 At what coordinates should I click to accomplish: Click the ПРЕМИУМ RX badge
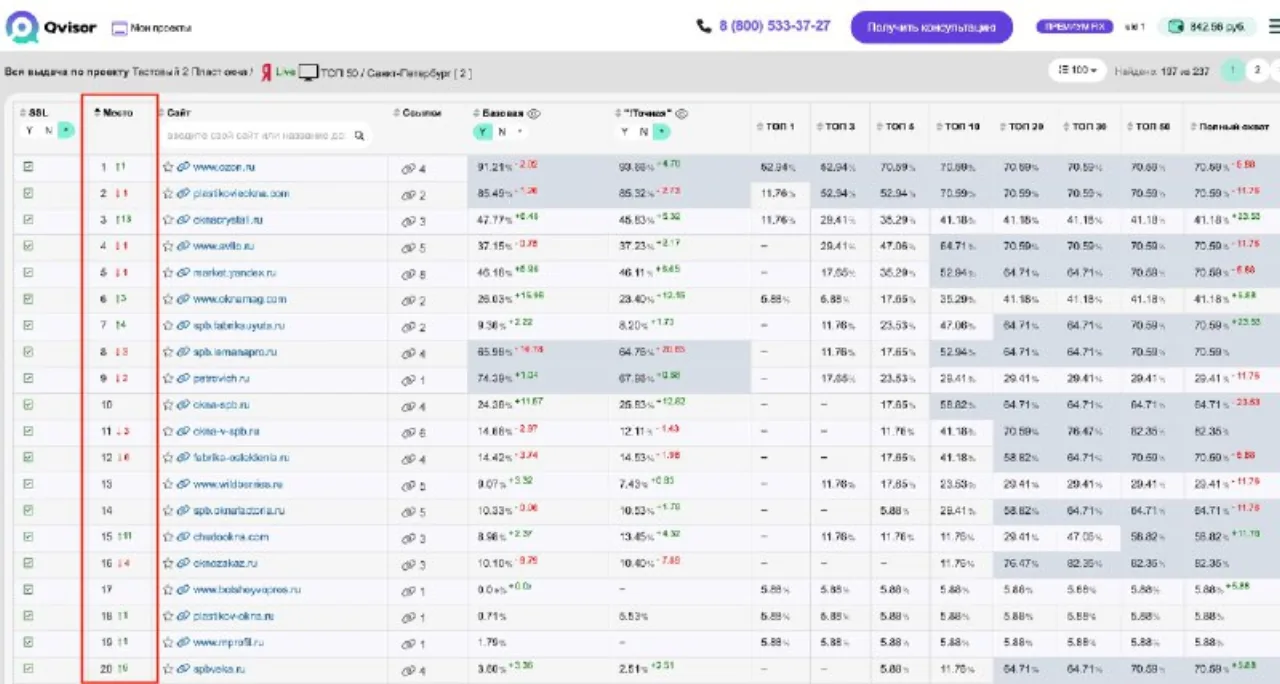[1075, 27]
